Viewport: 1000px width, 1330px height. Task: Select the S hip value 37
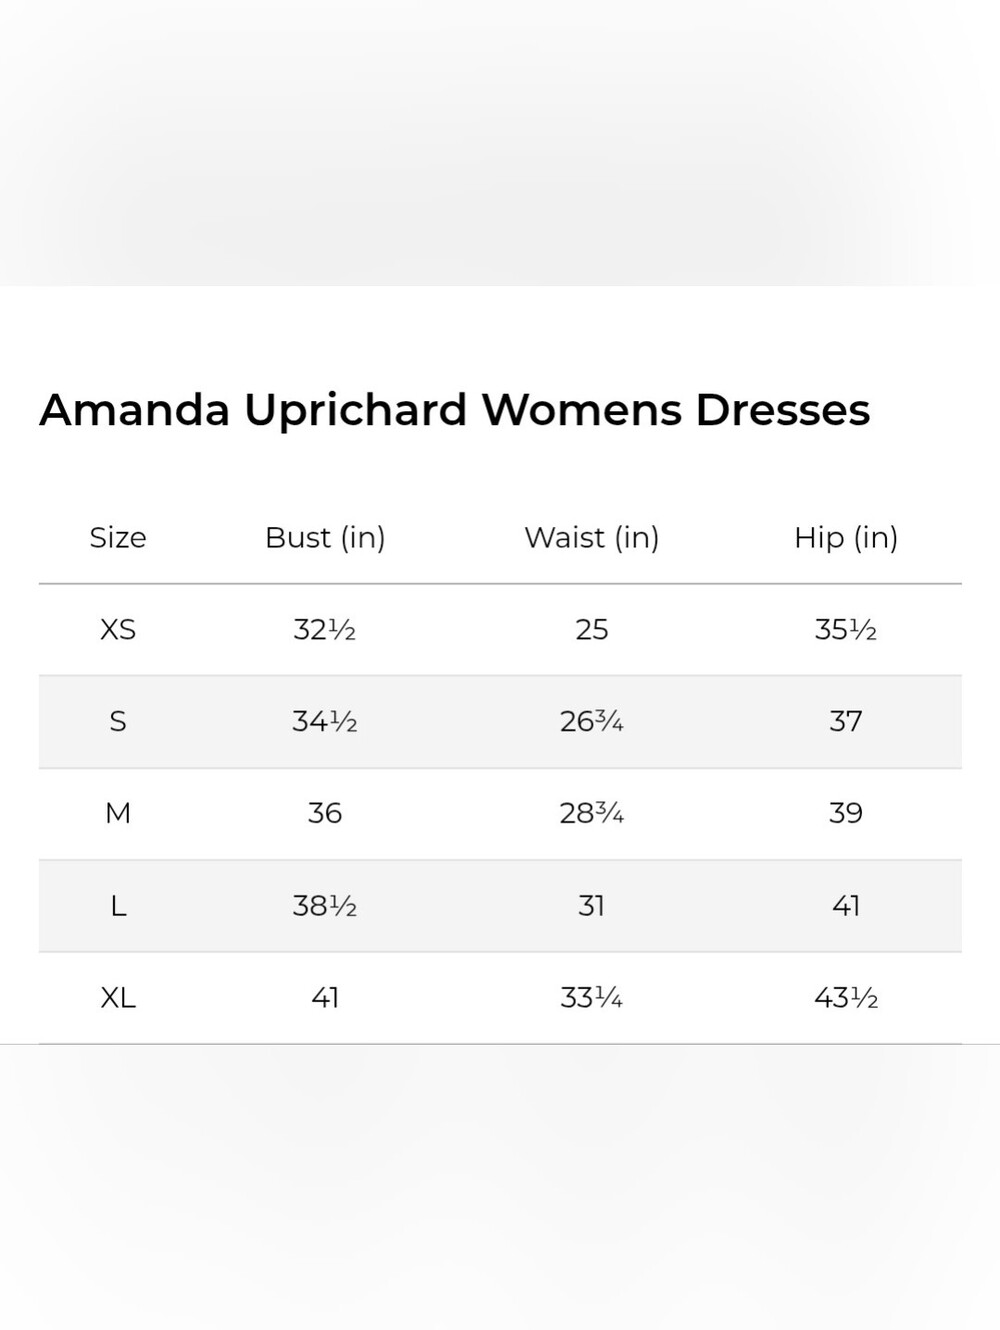click(x=846, y=721)
